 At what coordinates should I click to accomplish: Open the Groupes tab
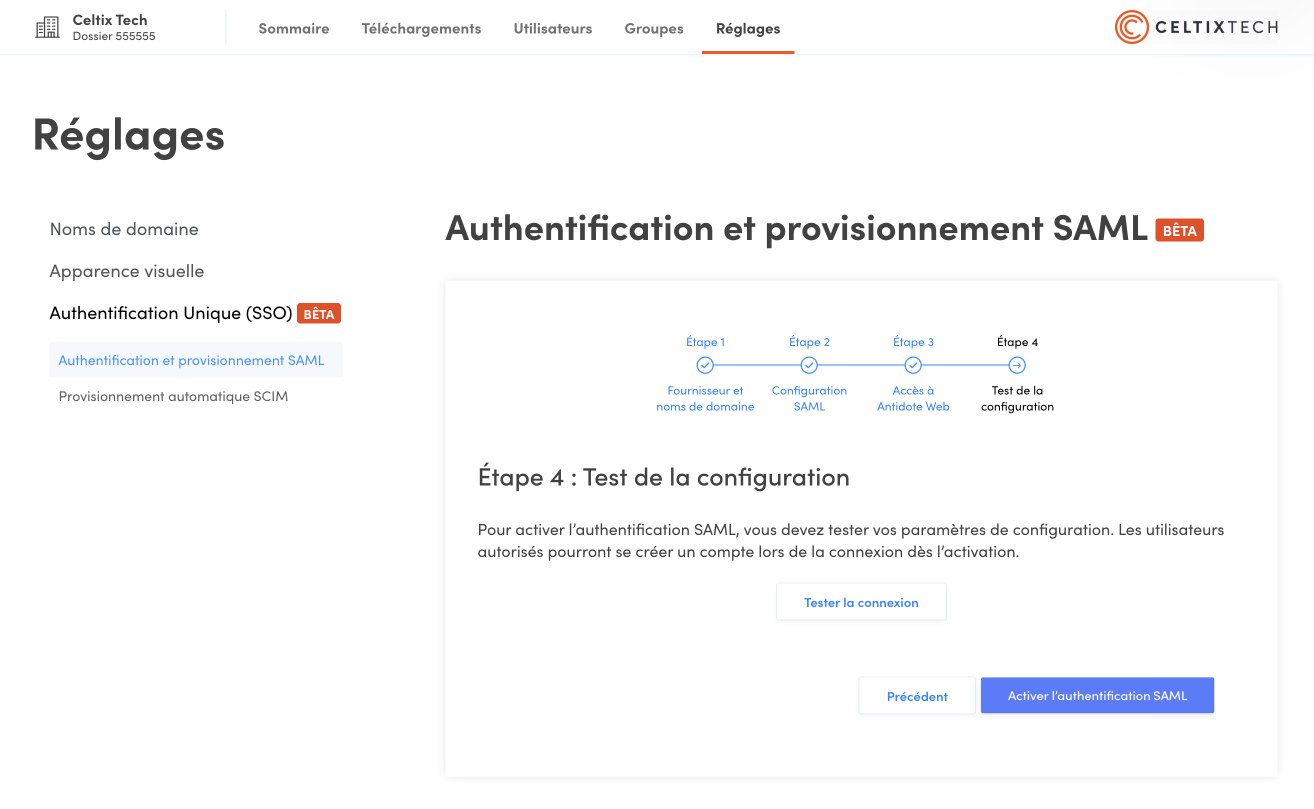click(x=654, y=29)
